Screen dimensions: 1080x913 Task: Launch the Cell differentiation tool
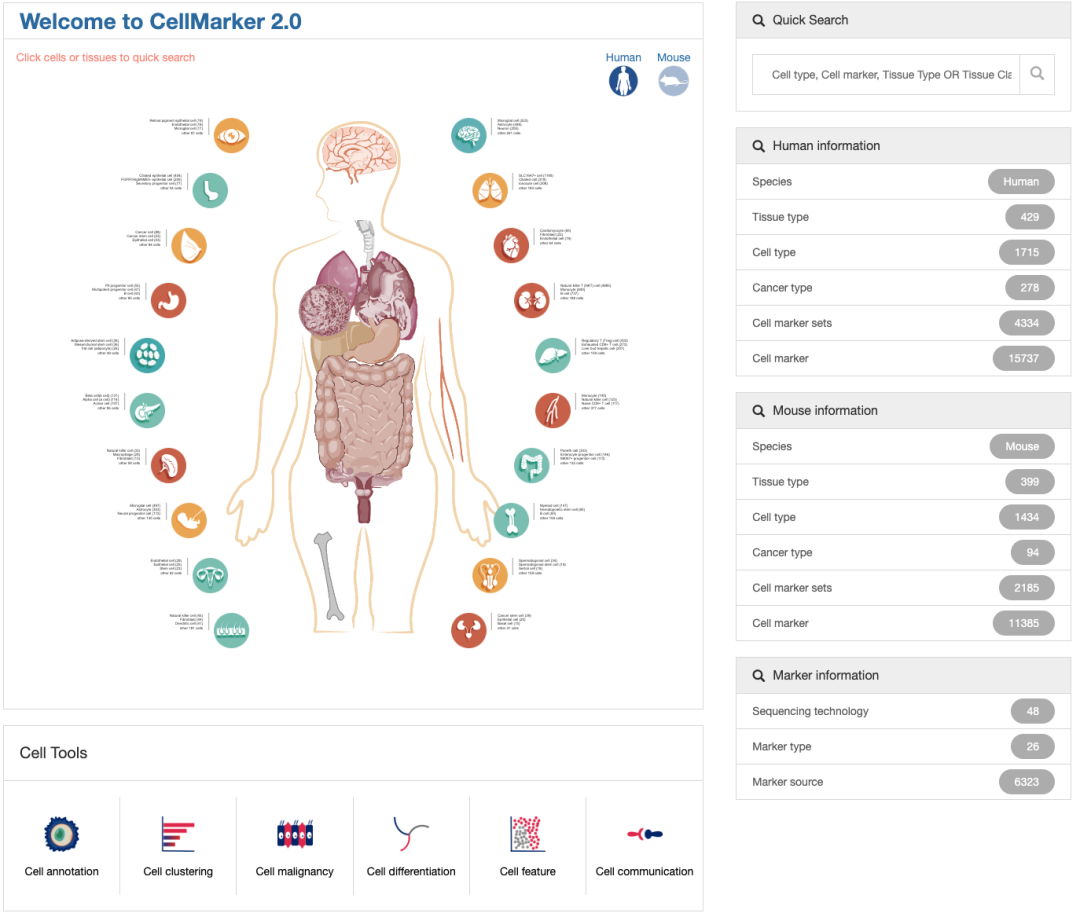coord(411,846)
